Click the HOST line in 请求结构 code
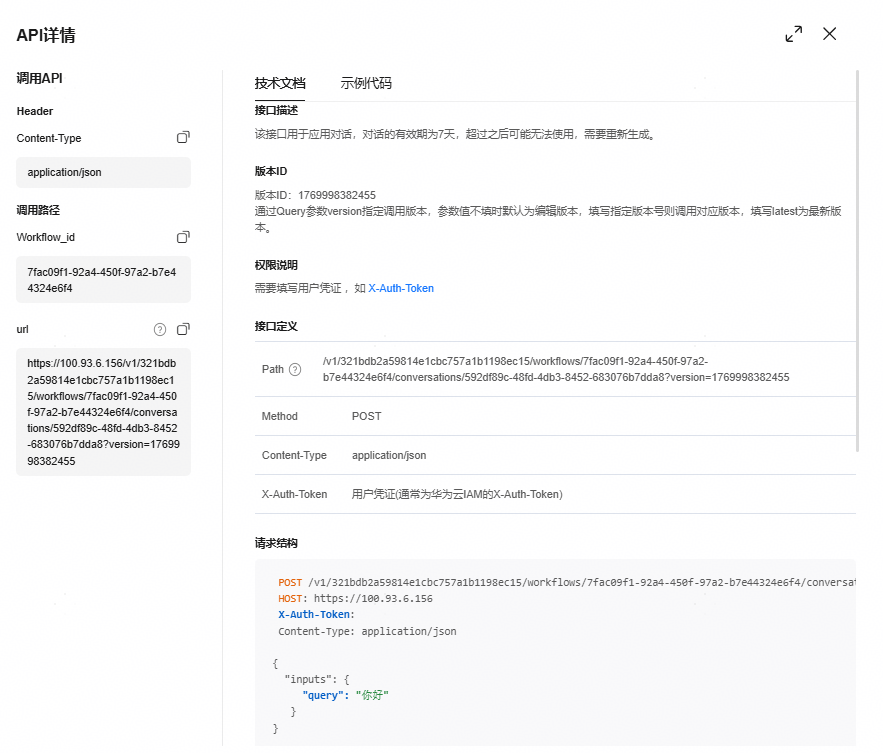 [x=355, y=598]
